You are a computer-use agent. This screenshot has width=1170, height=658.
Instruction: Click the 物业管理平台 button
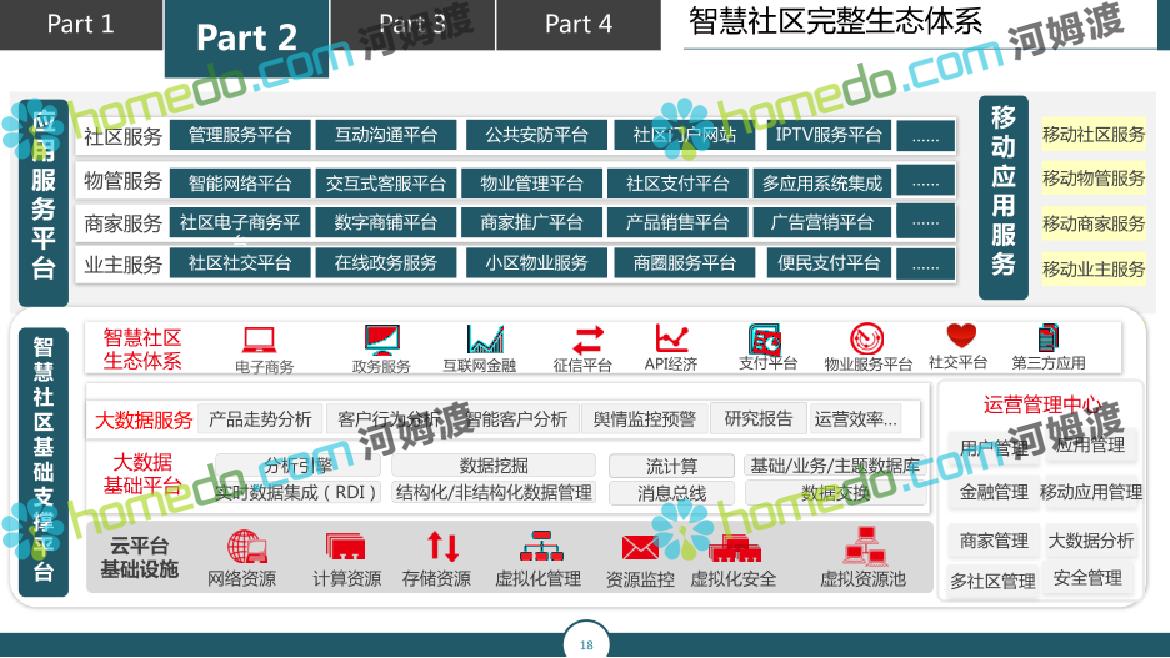pos(531,184)
